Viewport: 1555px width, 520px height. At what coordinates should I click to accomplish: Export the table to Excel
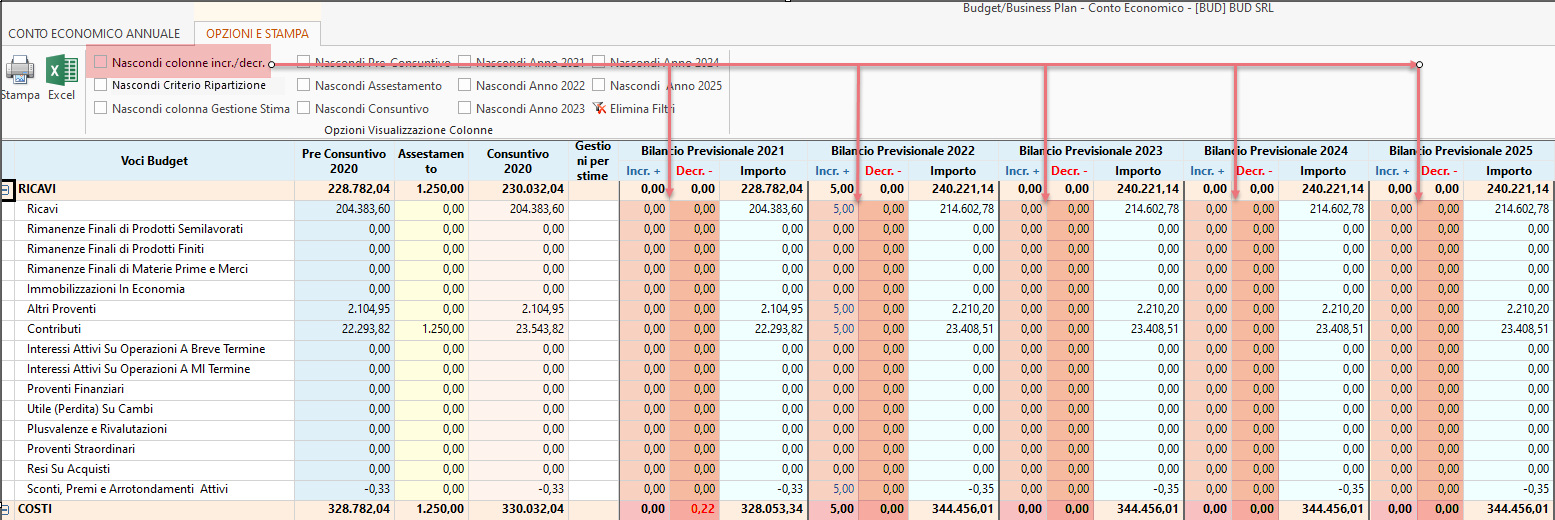62,78
